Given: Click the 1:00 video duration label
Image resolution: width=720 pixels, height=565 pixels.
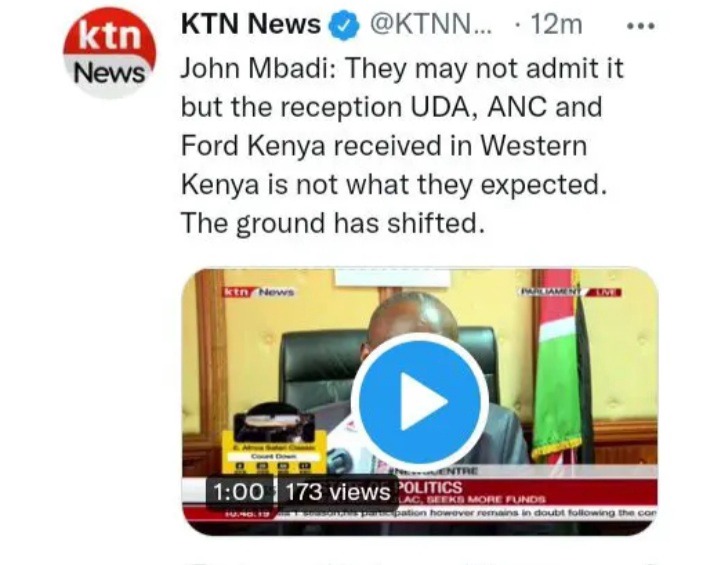Looking at the screenshot, I should pyautogui.click(x=239, y=492).
